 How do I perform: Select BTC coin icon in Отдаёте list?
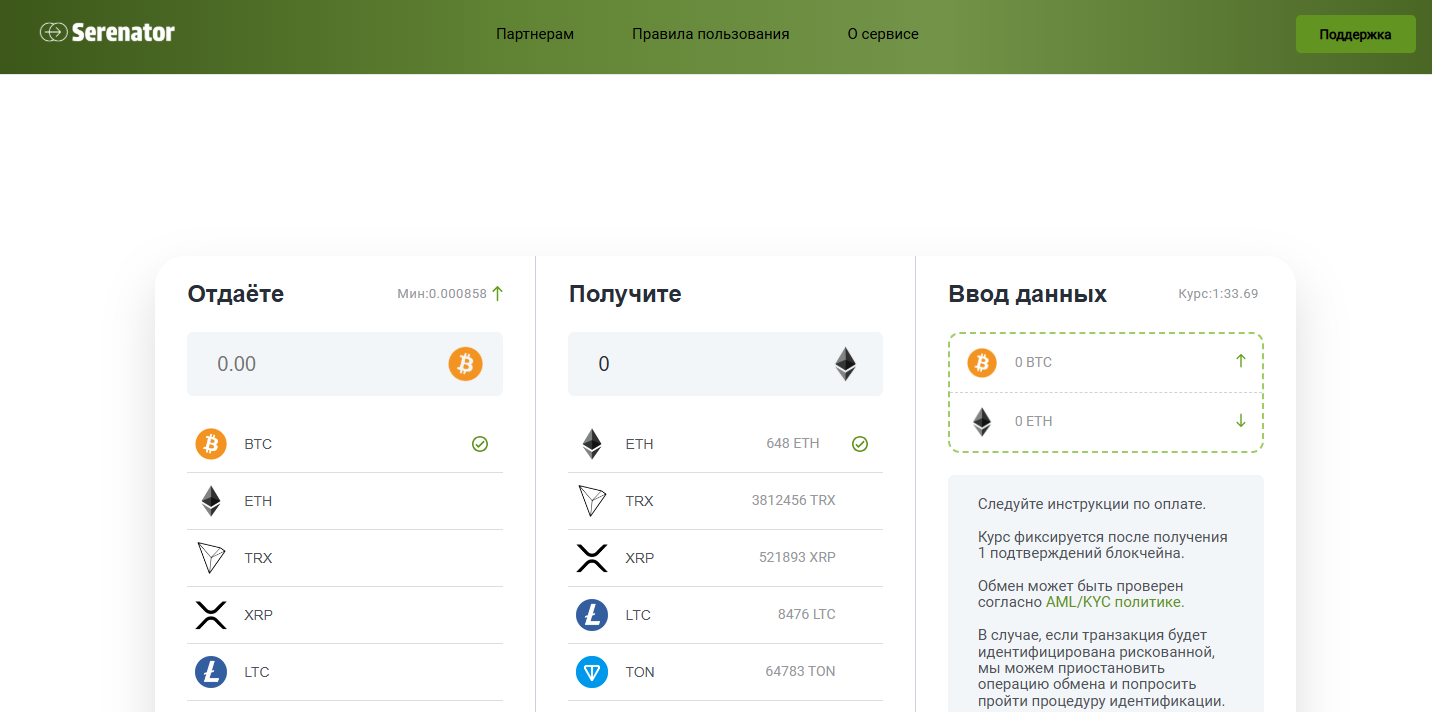[211, 444]
